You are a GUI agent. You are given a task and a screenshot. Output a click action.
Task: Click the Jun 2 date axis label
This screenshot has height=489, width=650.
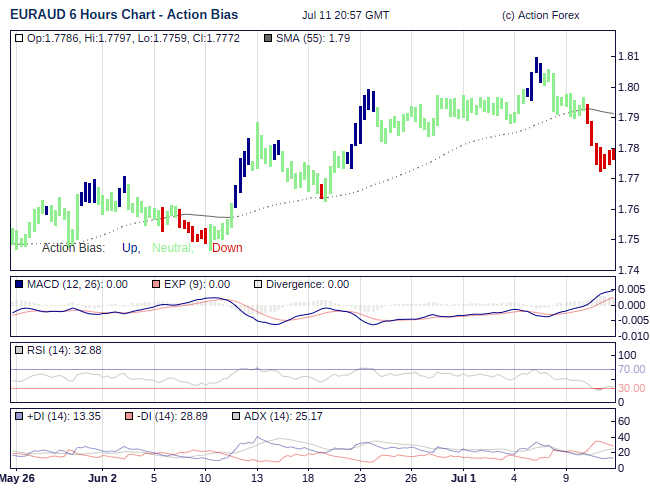click(102, 478)
